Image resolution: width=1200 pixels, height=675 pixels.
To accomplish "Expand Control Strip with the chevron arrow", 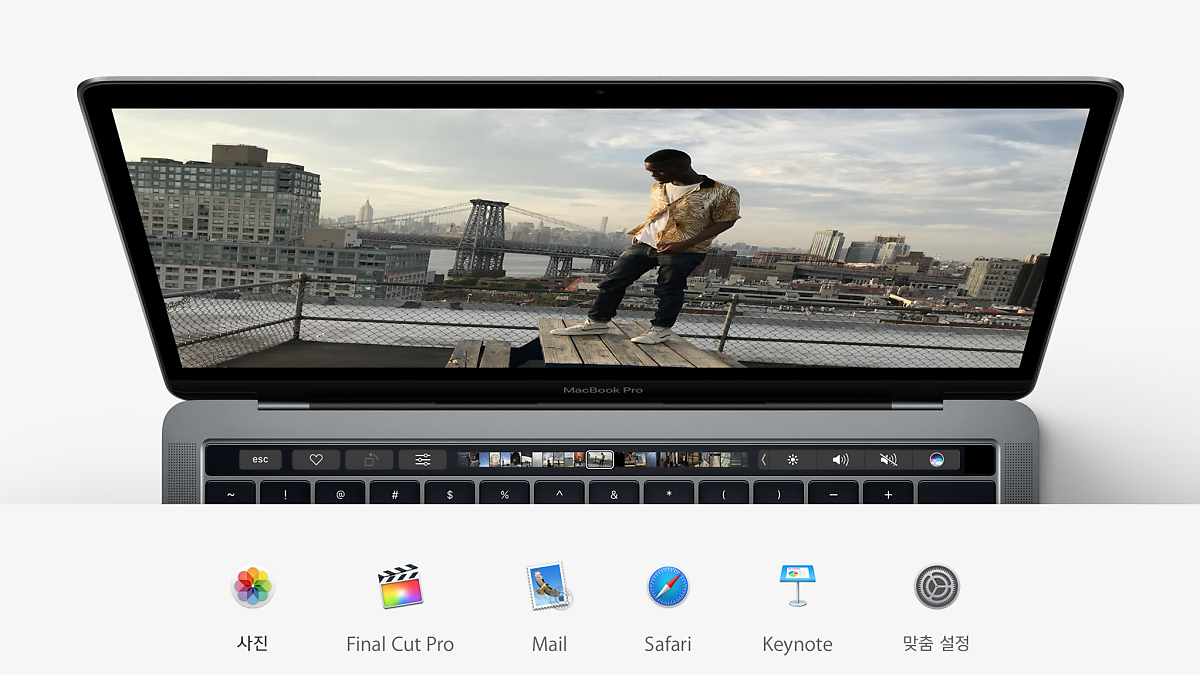I will click(x=764, y=460).
